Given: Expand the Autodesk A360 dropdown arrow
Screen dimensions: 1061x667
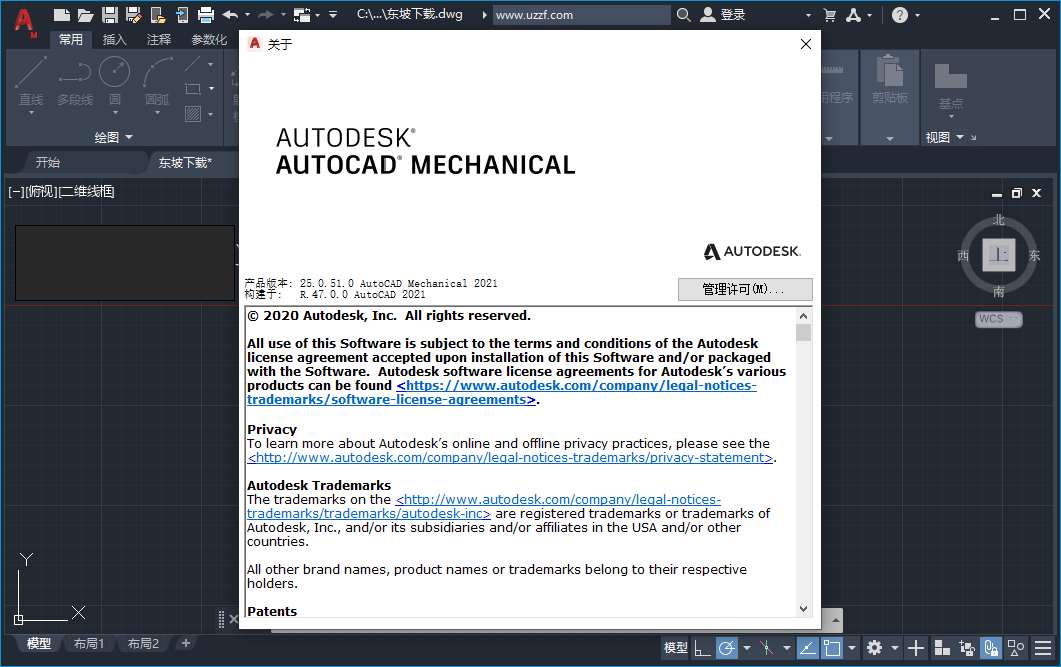Looking at the screenshot, I should pos(869,15).
